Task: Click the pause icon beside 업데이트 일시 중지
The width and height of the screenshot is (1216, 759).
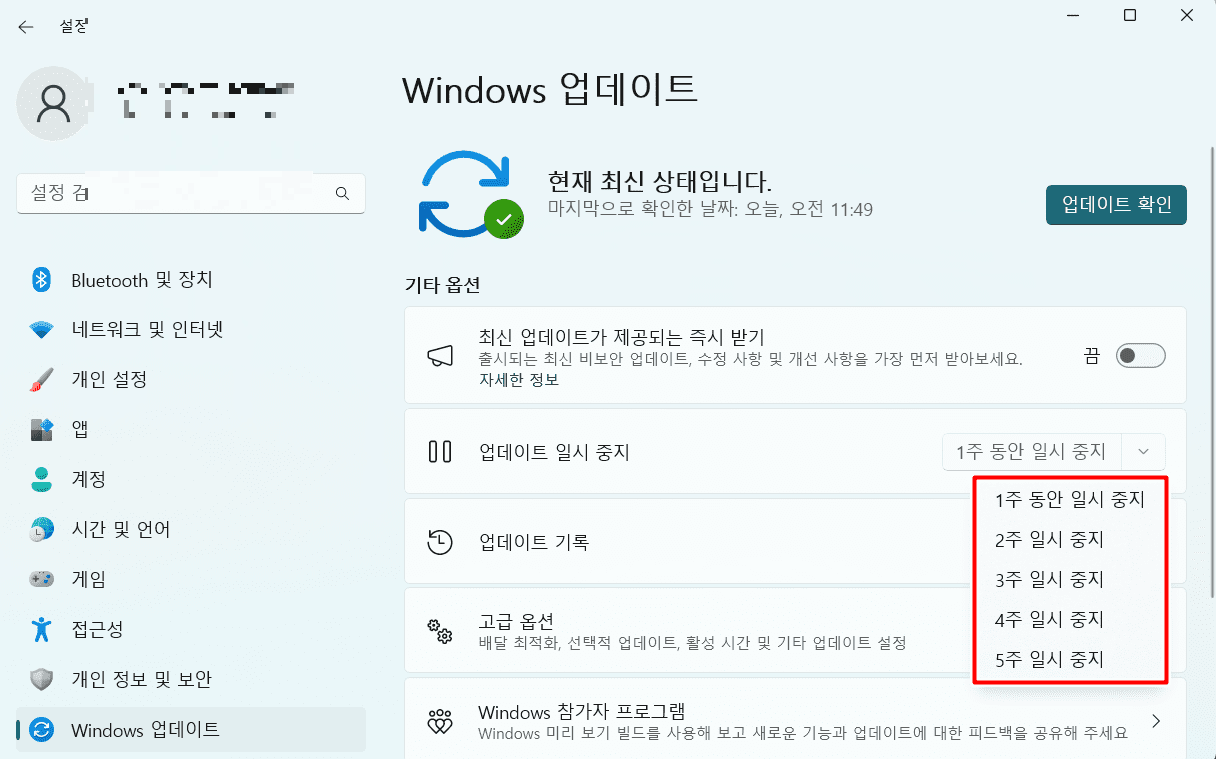Action: click(440, 452)
